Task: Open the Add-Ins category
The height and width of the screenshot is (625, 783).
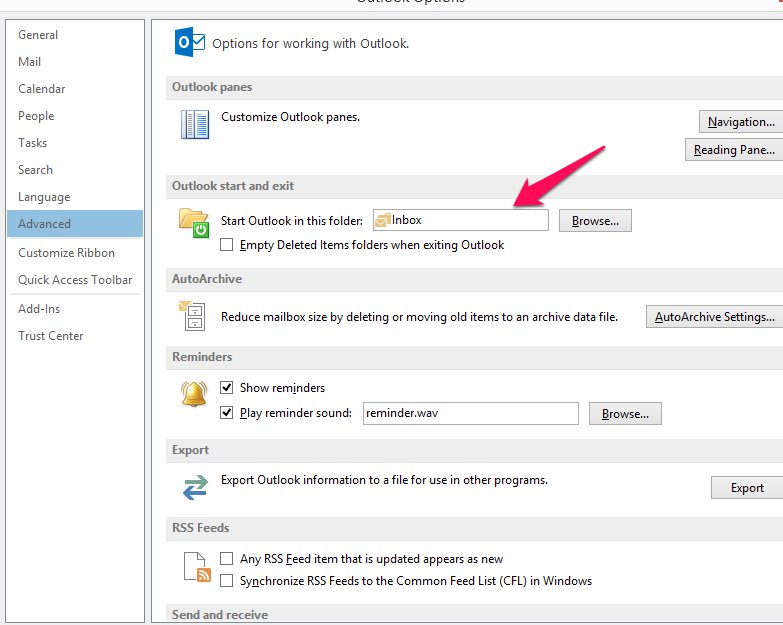Action: pyautogui.click(x=75, y=309)
